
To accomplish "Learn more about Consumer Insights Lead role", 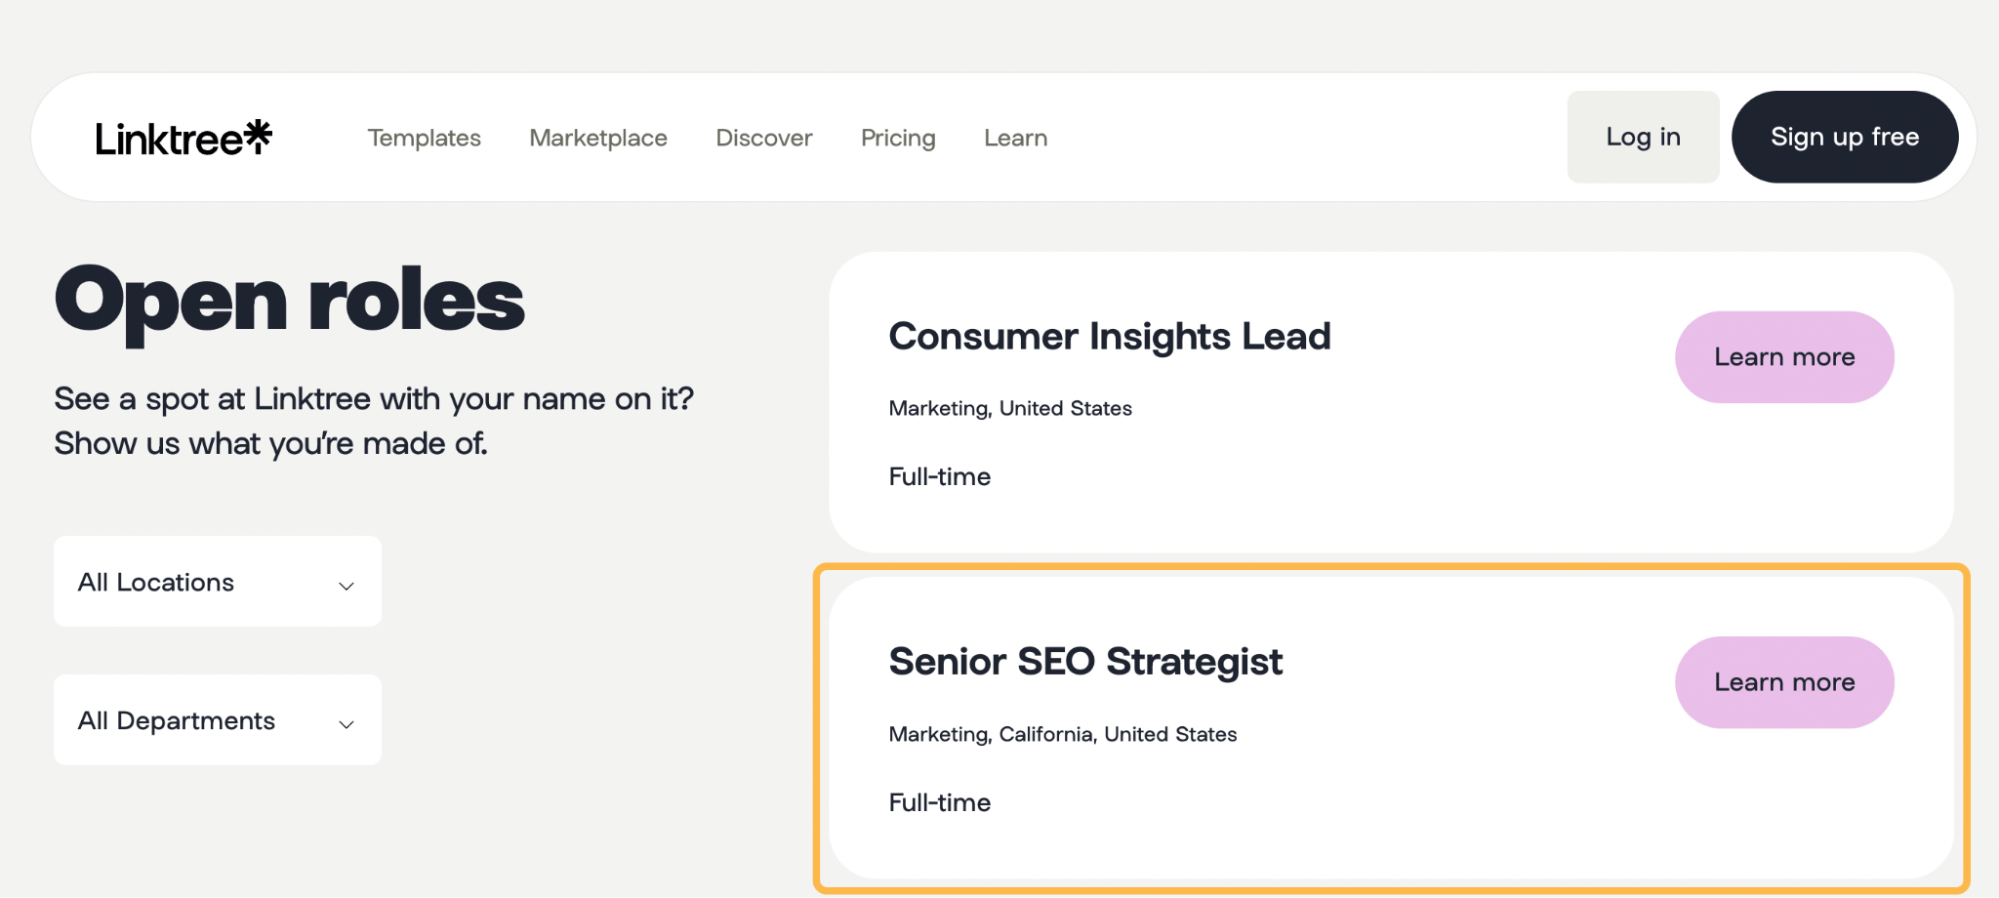I will coord(1784,356).
